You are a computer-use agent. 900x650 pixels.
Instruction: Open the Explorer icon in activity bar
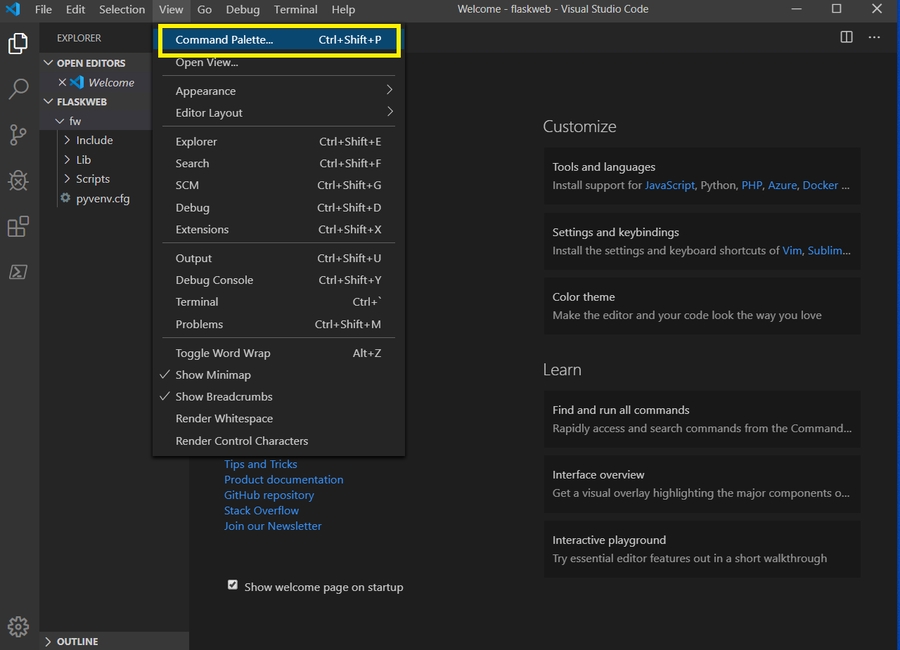18,44
